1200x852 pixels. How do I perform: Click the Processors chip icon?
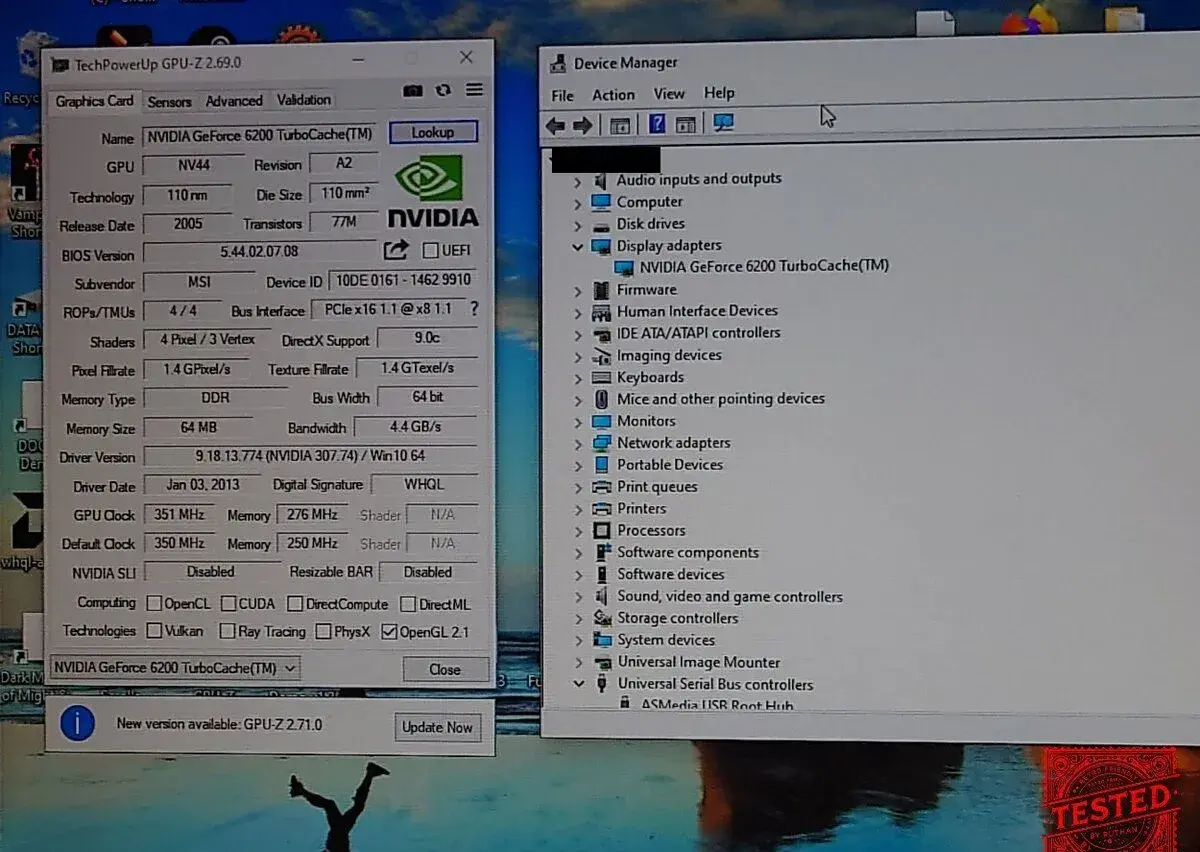click(601, 531)
